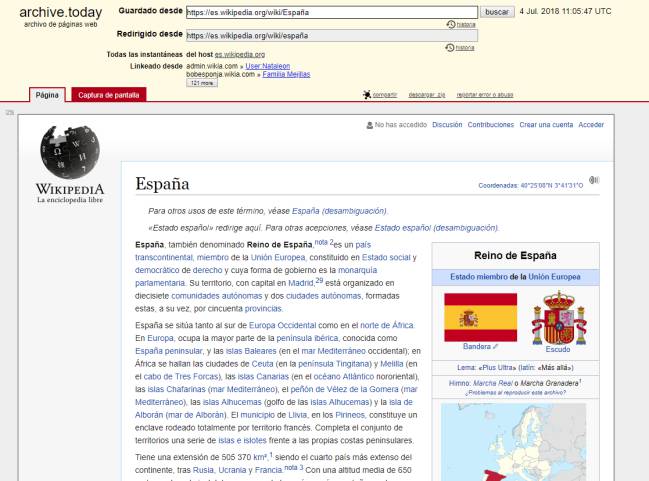Open the España peninsular link
Screen dimensions: 649x481
168,351
